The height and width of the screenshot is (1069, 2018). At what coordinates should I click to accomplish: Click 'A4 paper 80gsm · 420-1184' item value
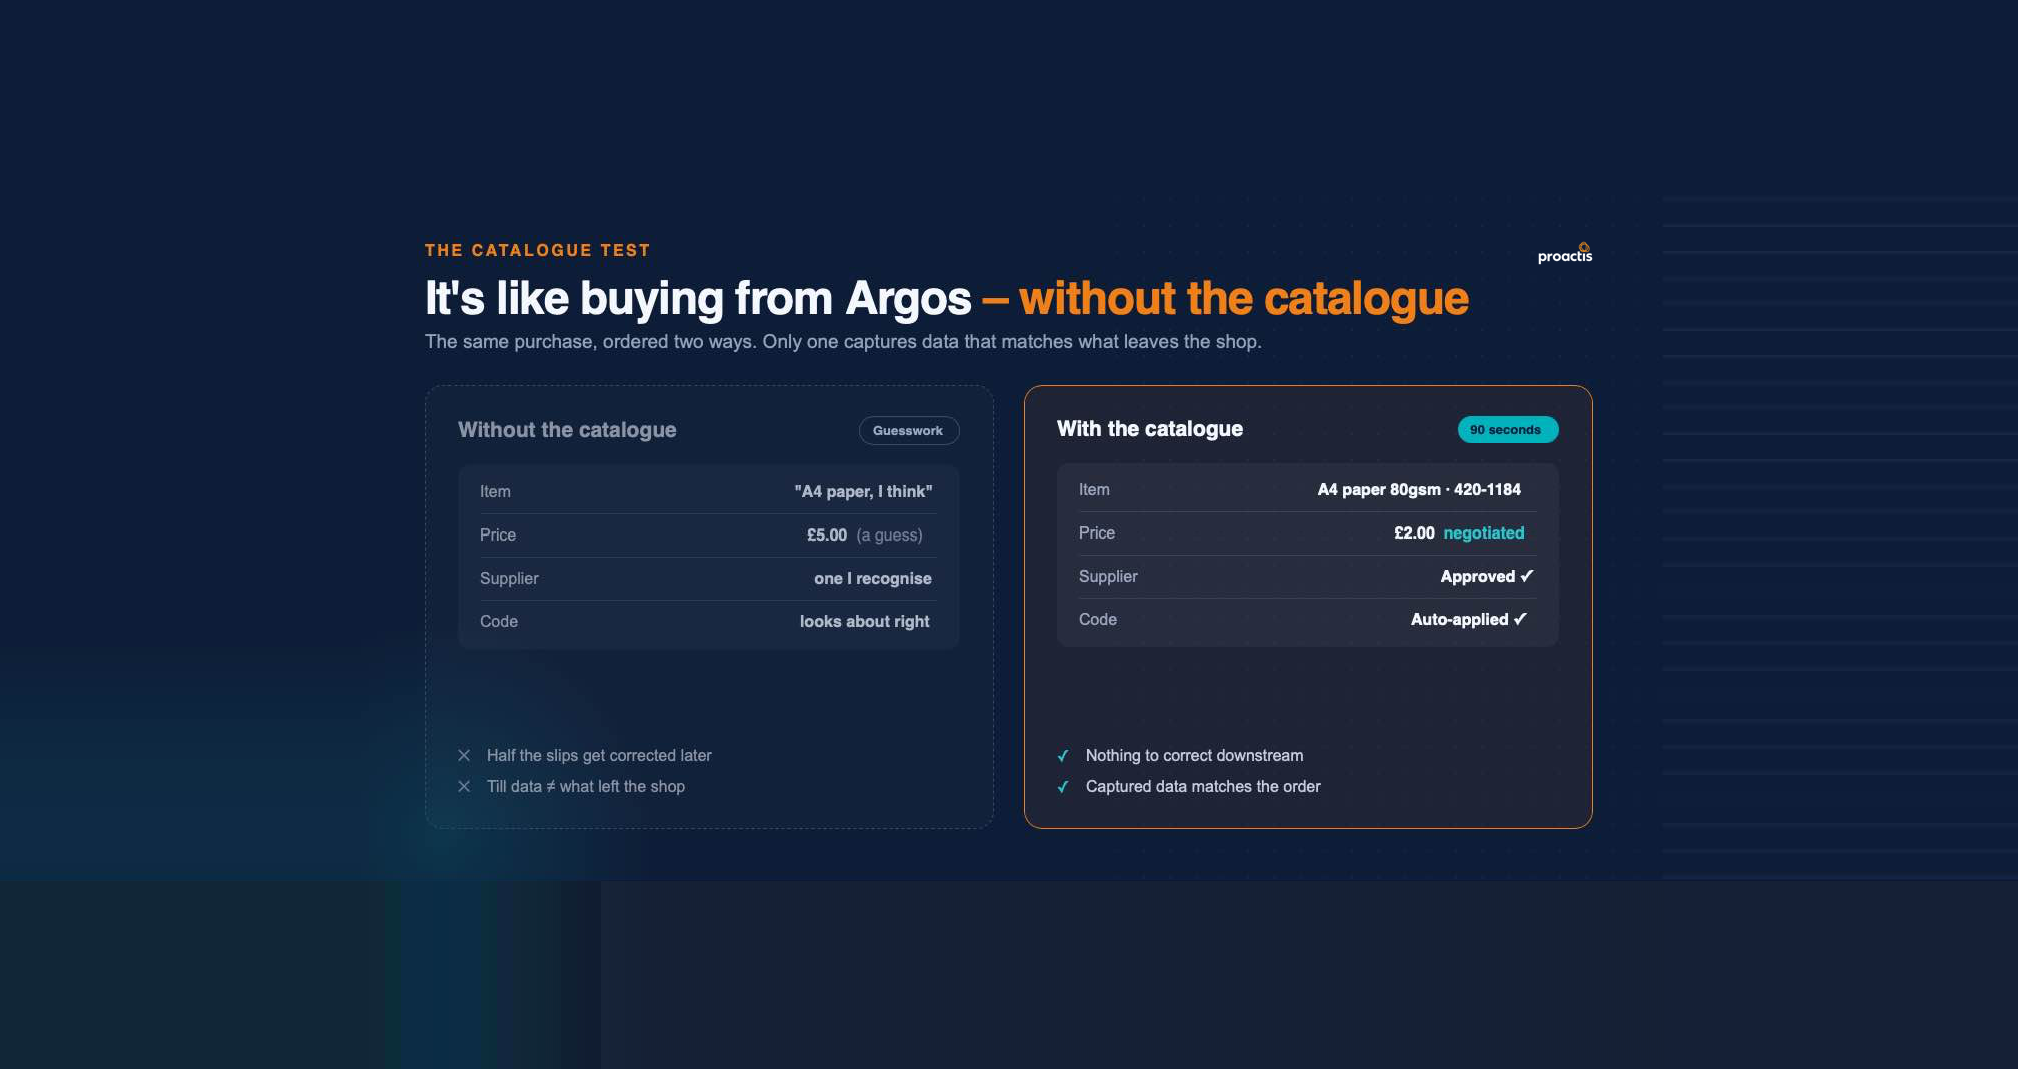click(x=1418, y=489)
